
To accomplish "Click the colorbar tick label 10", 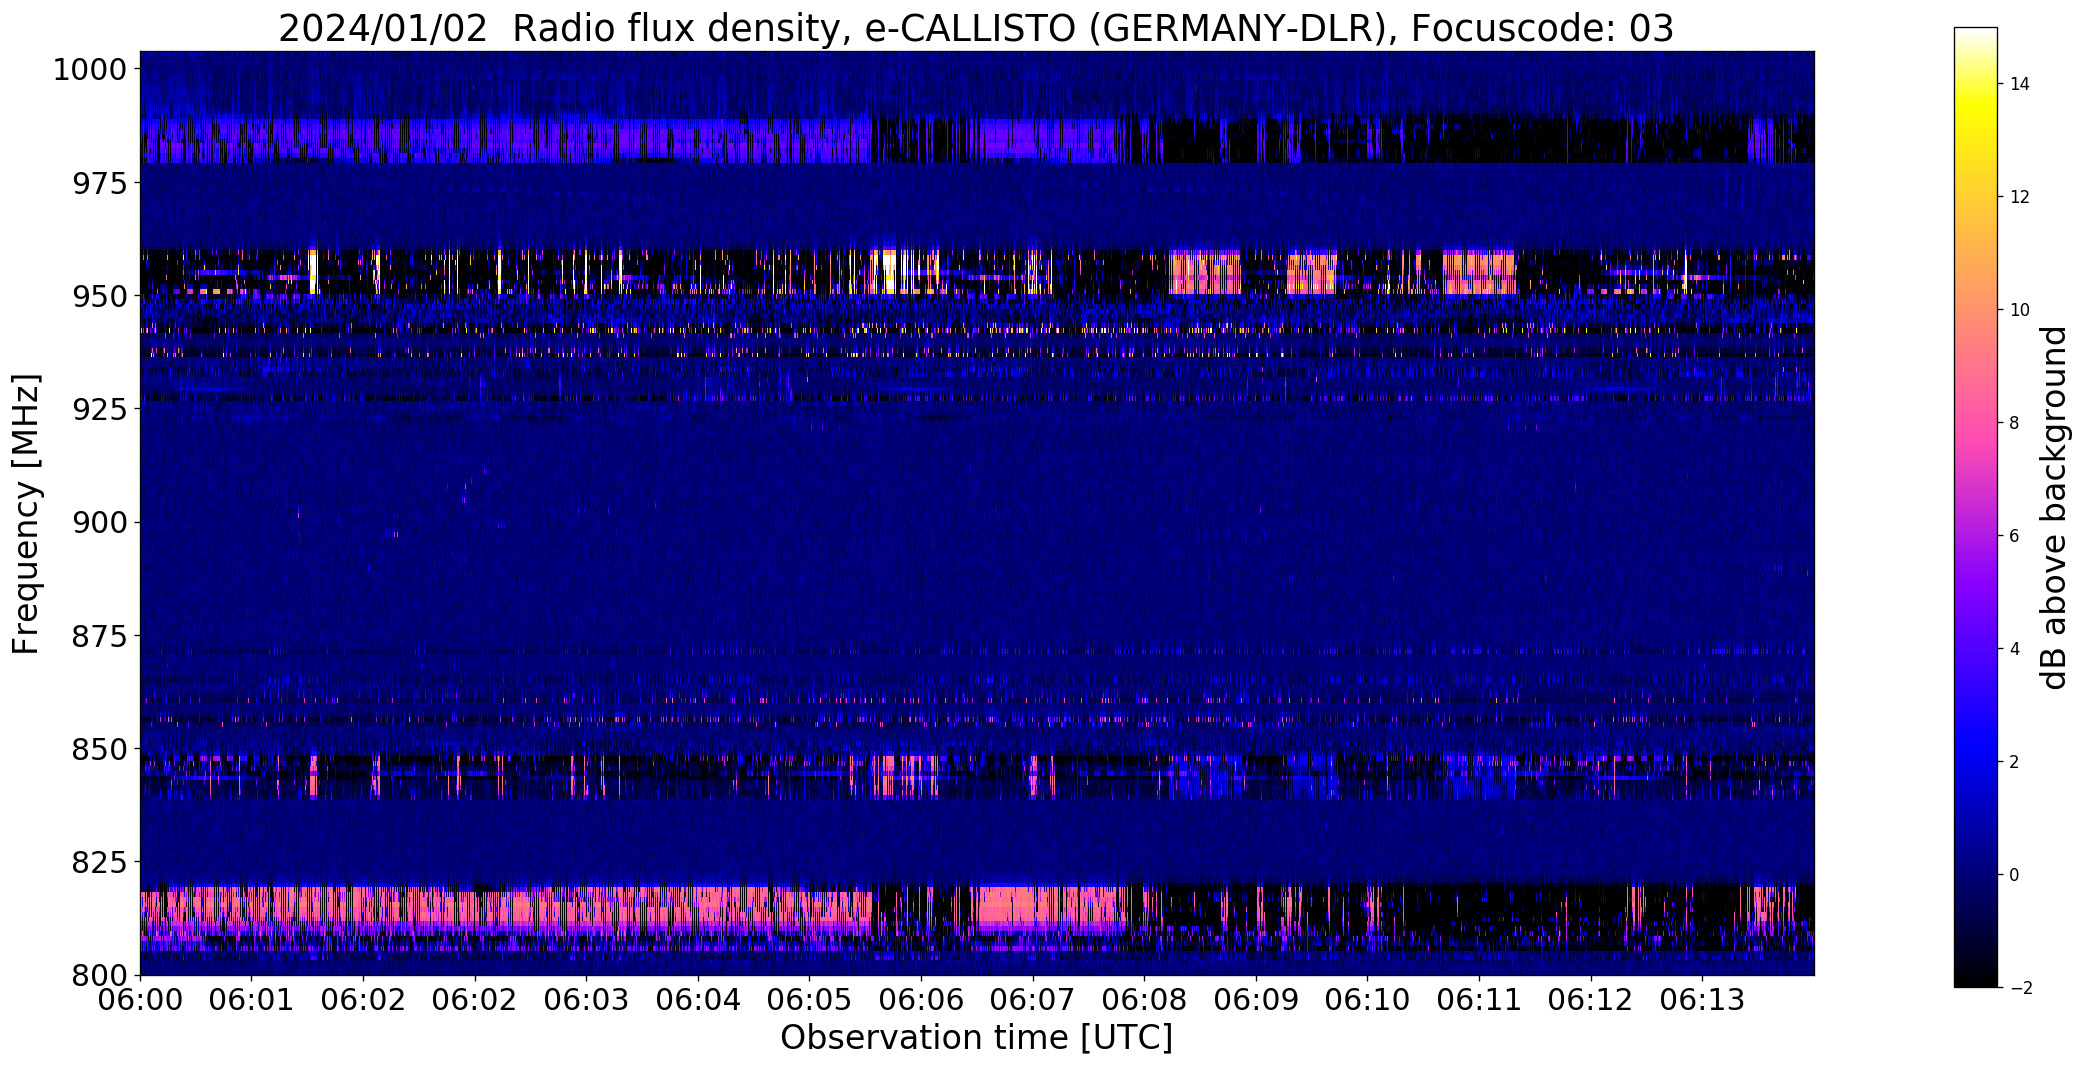I will pyautogui.click(x=2020, y=310).
